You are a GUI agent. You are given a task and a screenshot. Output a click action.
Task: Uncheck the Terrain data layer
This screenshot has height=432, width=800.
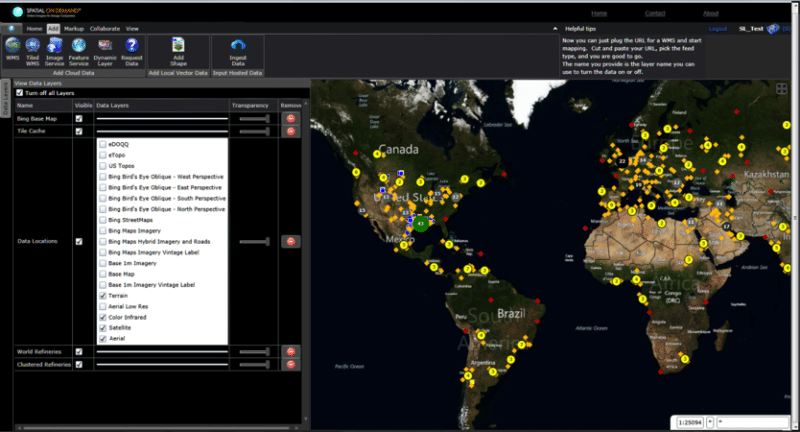coord(103,296)
